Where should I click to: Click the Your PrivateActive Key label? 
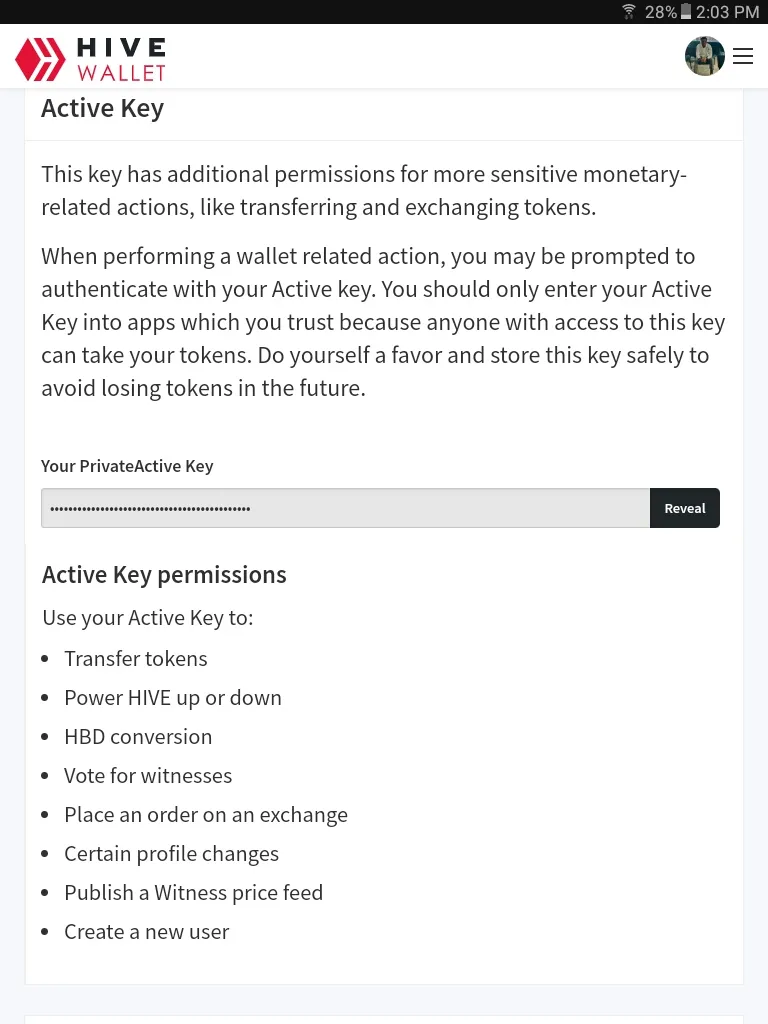(x=127, y=466)
